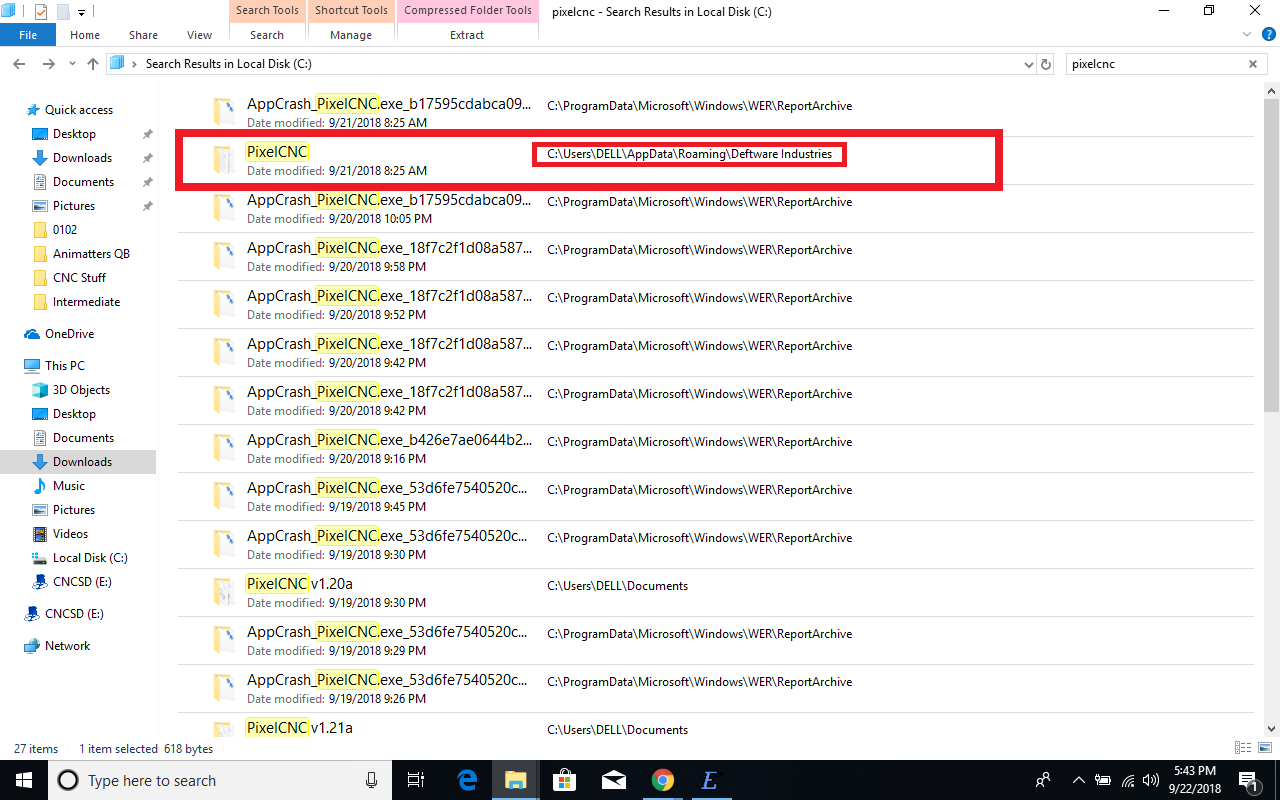
Task: Open Intermediate folder in sidebar
Action: coord(86,302)
